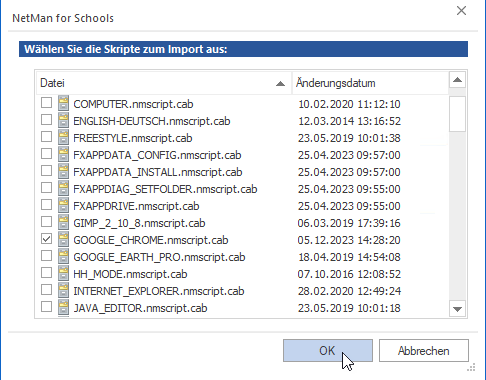Check the GOOGLE_EARTH_PRO.nmscript.cab checkbox

(47, 256)
